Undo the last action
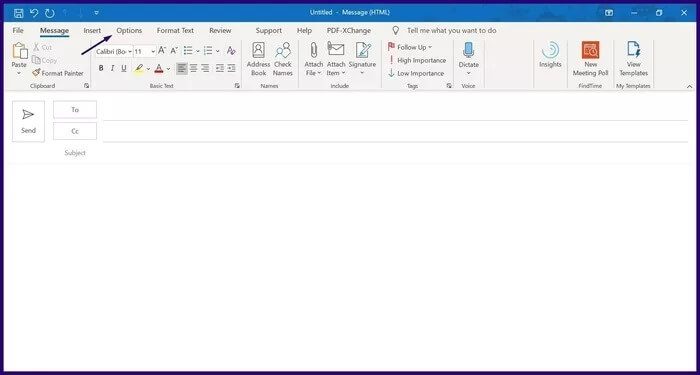The height and width of the screenshot is (375, 700). [x=34, y=13]
